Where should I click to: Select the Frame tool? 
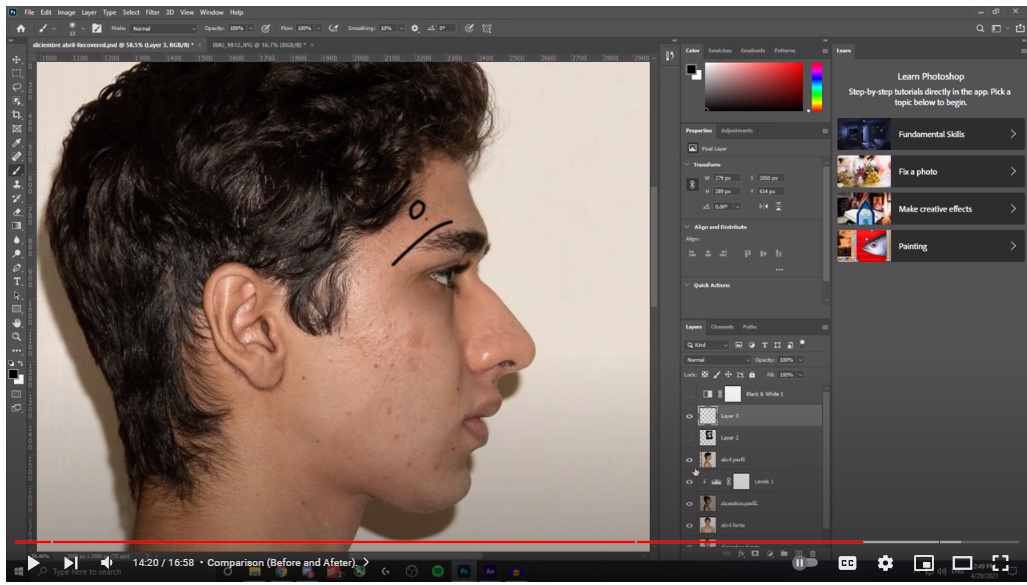pos(16,128)
